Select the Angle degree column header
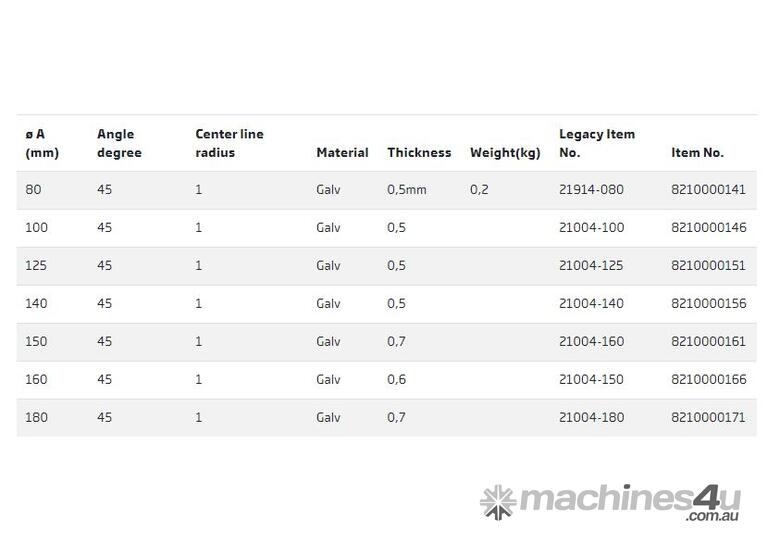 tap(119, 143)
